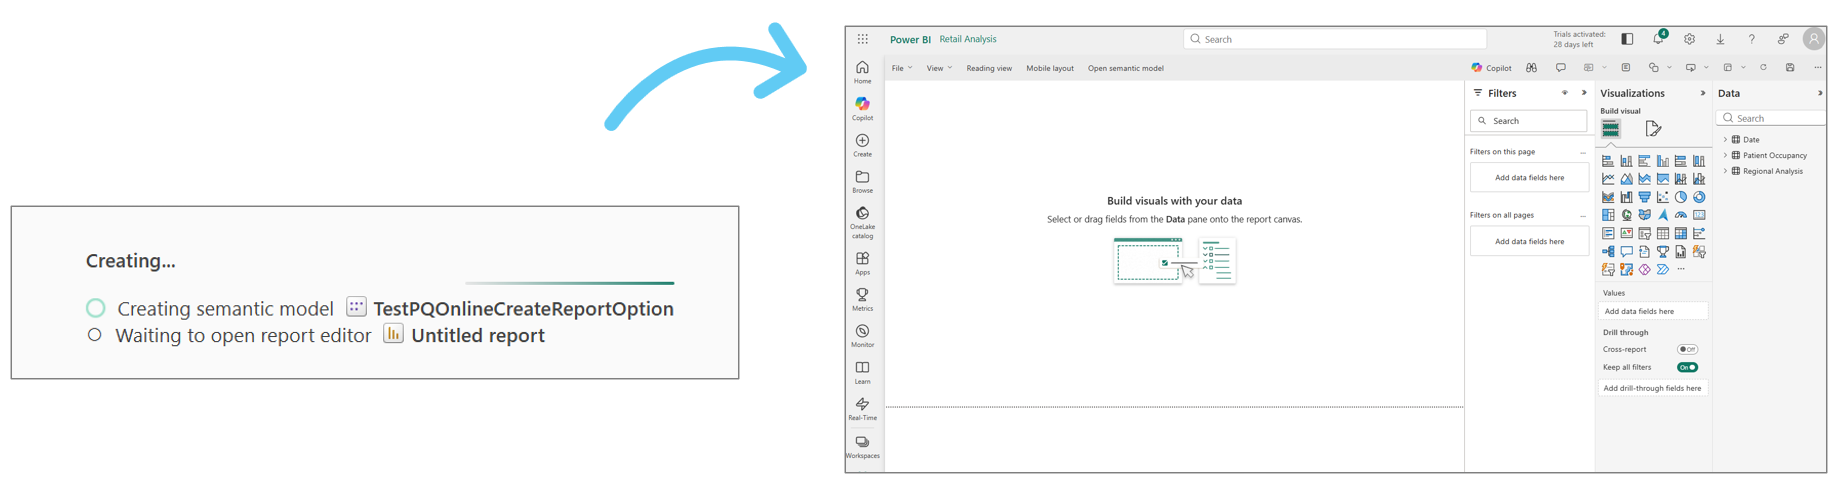Click the download icon in header

(1720, 39)
